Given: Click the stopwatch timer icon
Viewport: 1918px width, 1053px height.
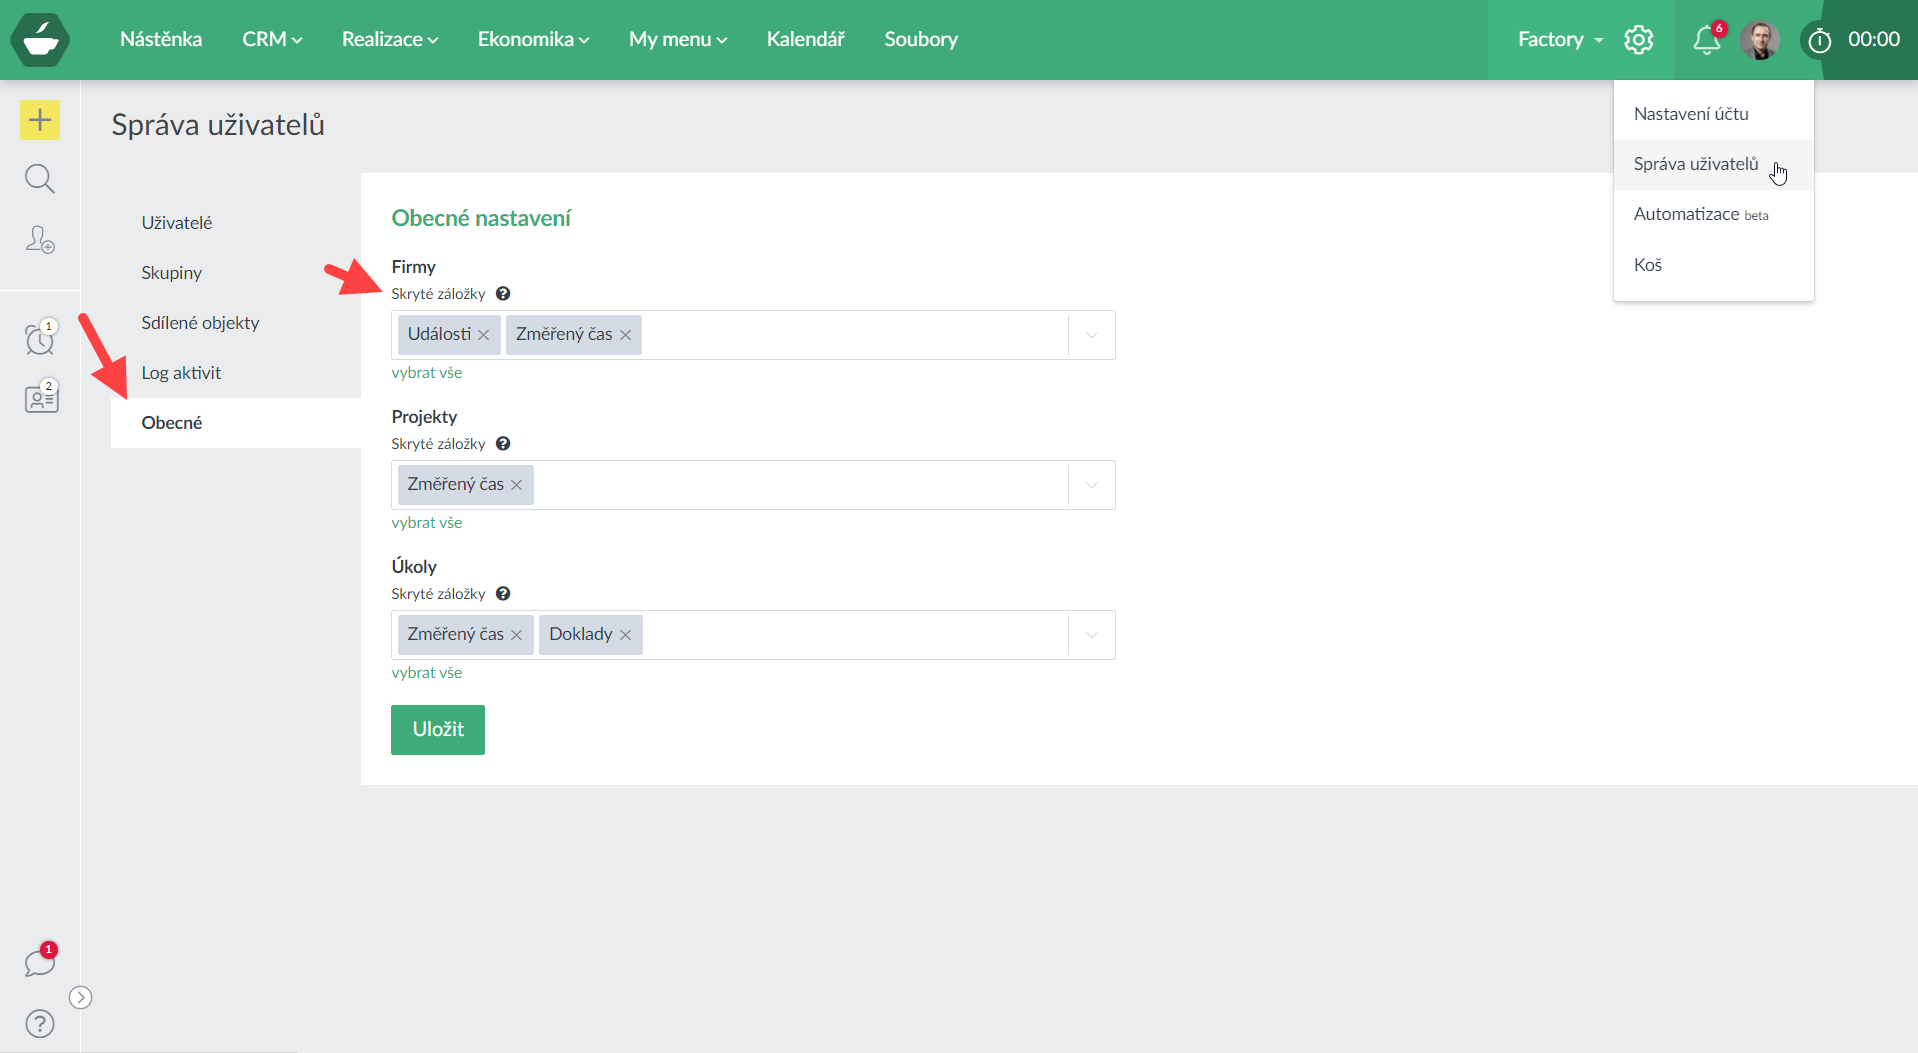Looking at the screenshot, I should (x=1819, y=40).
